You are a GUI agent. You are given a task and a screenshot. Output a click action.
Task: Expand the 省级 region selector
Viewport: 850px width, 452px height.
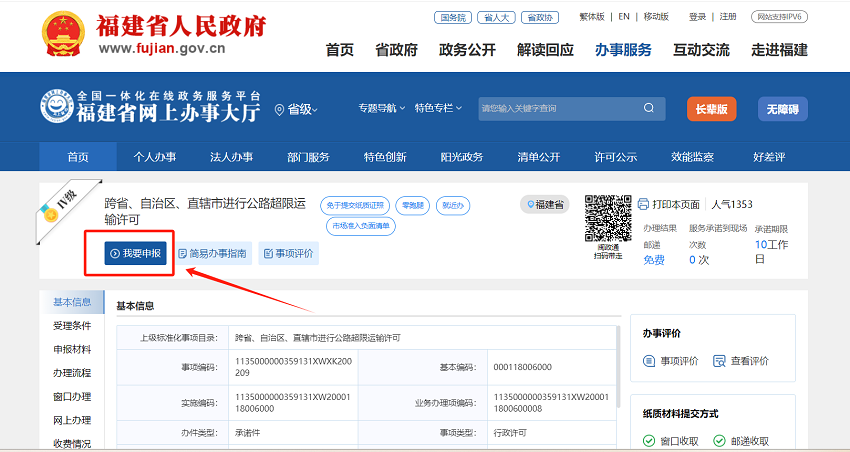(302, 109)
